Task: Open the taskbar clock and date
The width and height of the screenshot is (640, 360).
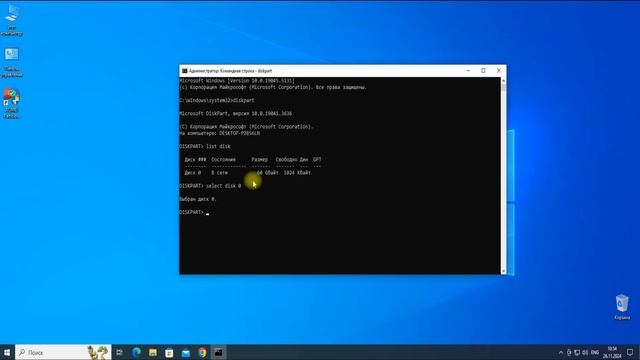Action: (x=612, y=352)
